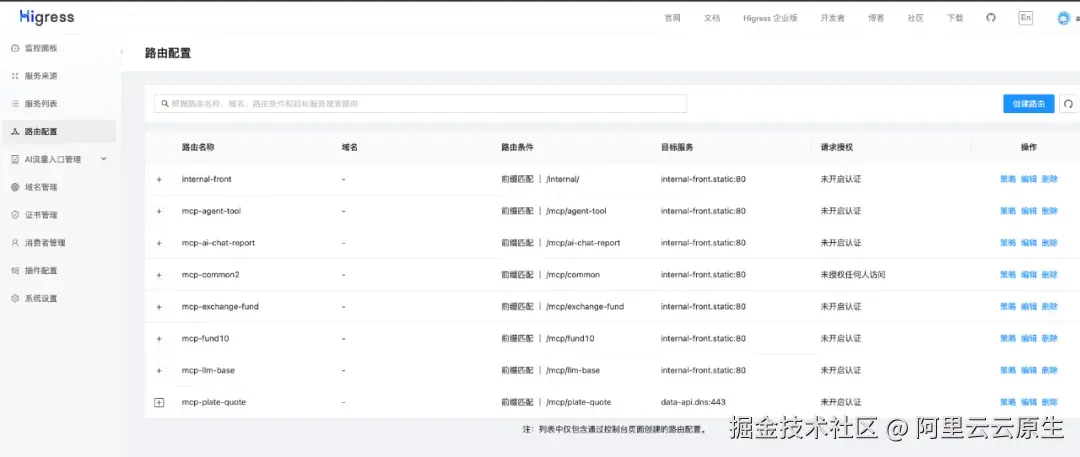Open the user avatar menu
1080x457 pixels.
coord(1063,19)
